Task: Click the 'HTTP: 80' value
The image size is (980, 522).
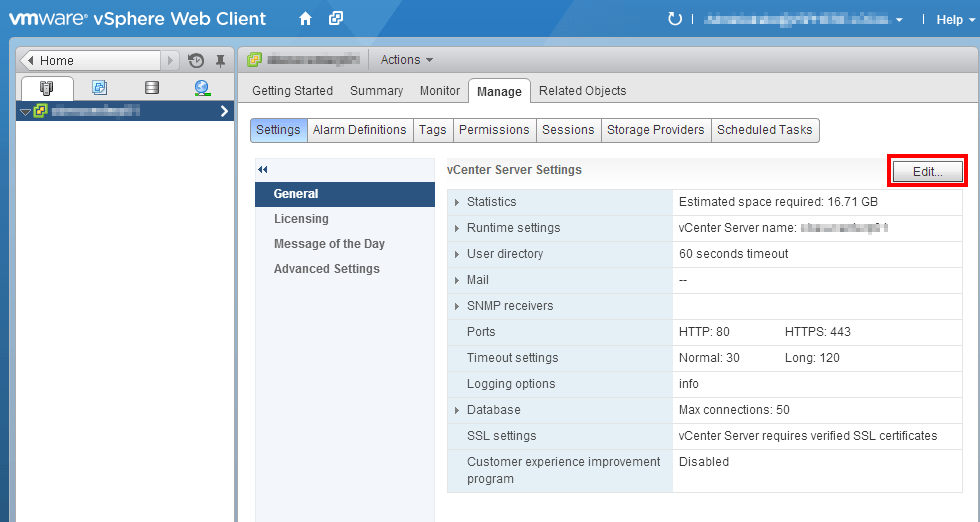Action: click(704, 332)
